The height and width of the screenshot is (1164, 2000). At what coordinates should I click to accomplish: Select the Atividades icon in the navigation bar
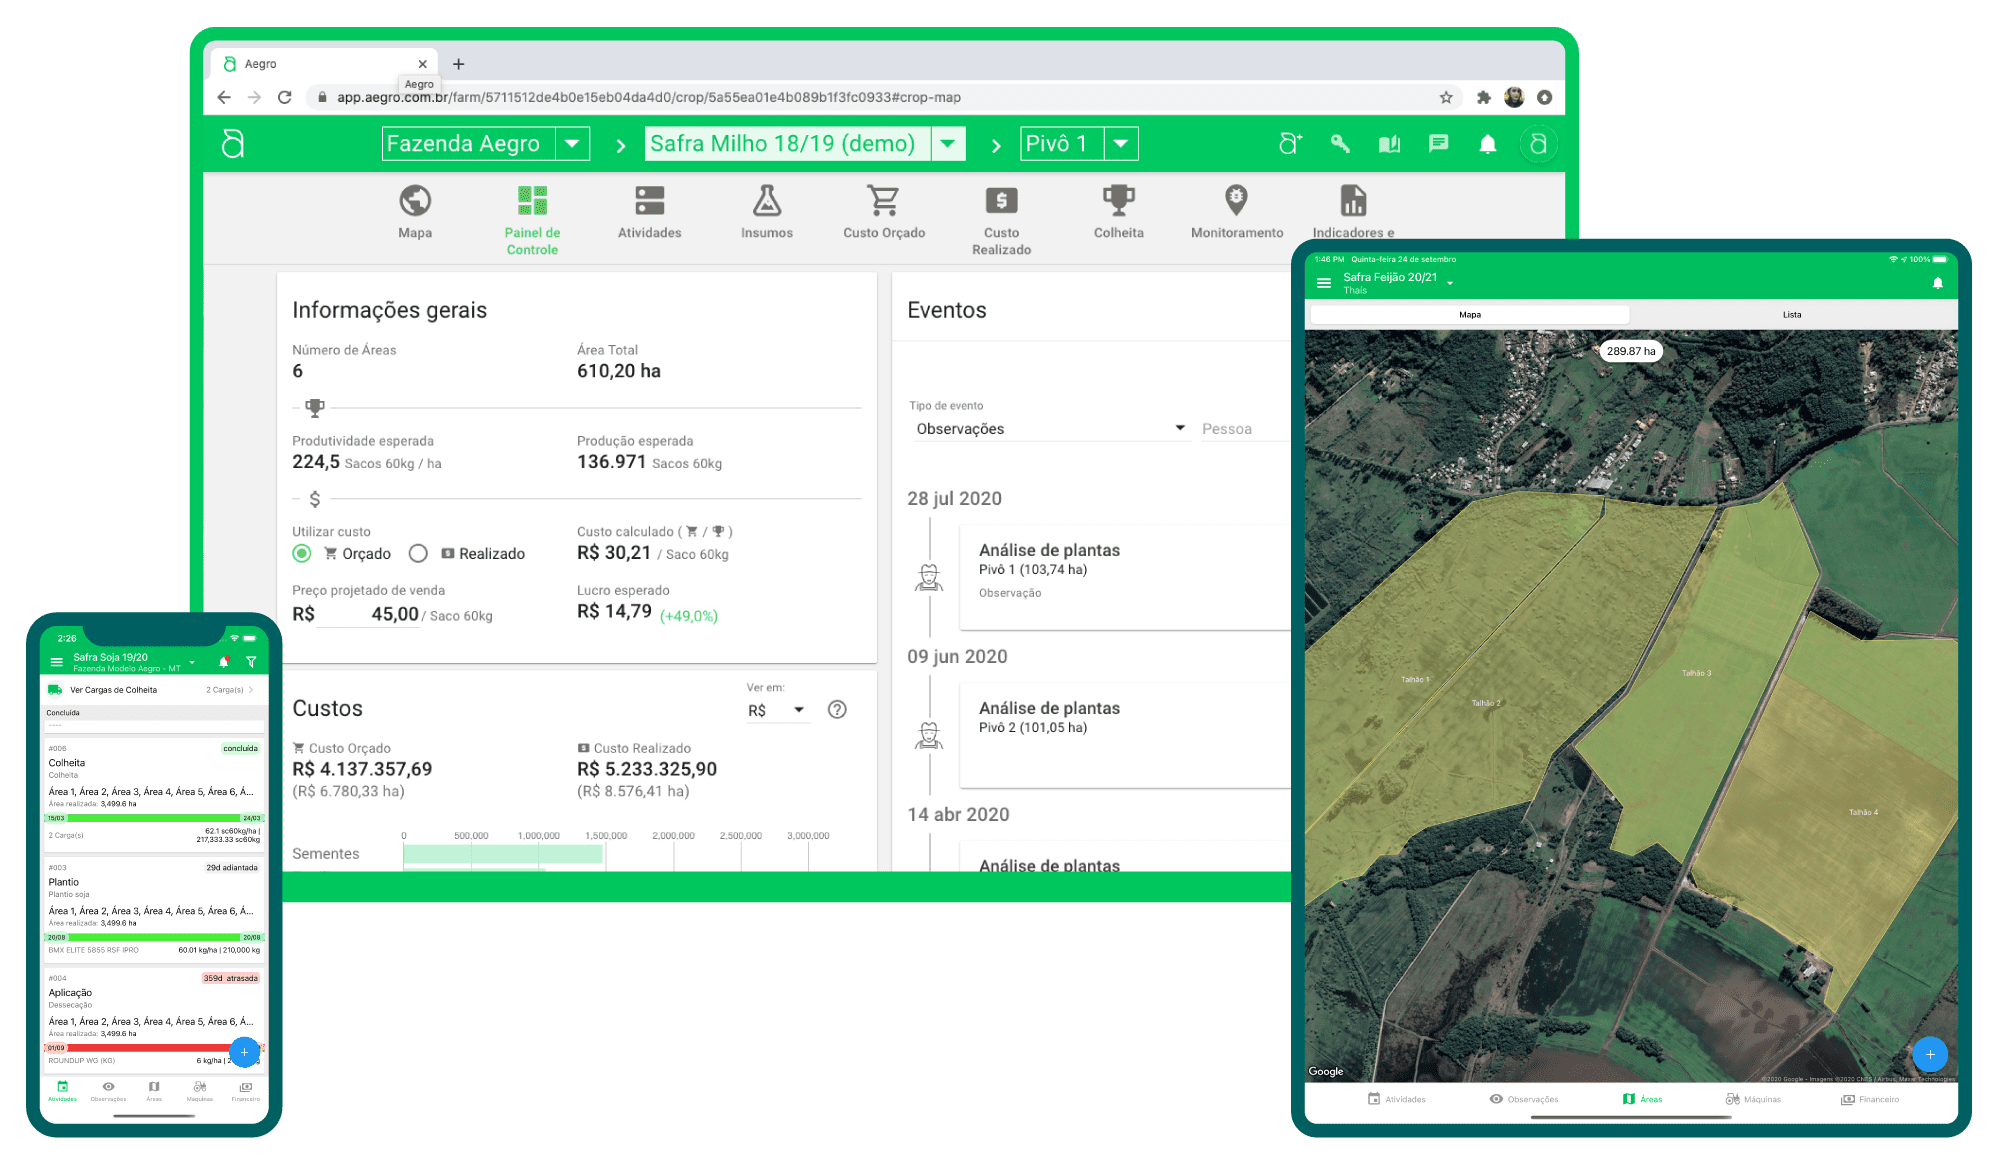(649, 213)
